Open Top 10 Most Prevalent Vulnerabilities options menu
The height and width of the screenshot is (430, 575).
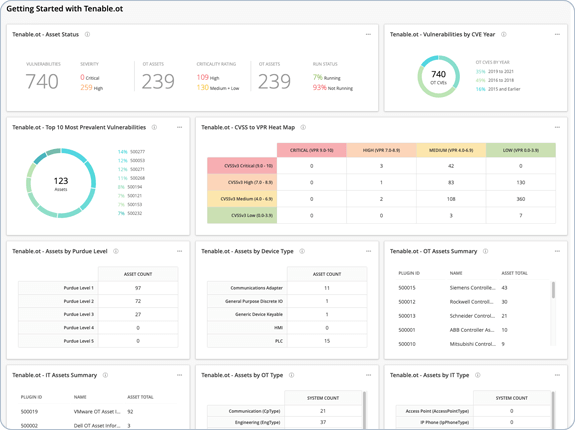click(179, 128)
